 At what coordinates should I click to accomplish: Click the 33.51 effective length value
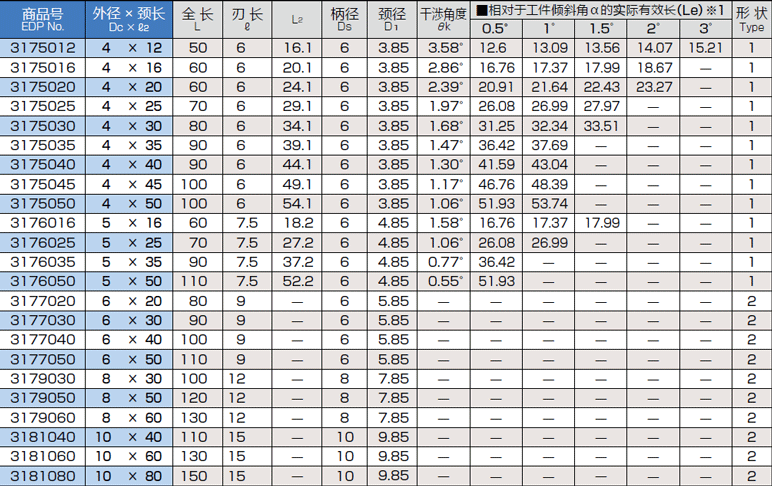point(601,126)
